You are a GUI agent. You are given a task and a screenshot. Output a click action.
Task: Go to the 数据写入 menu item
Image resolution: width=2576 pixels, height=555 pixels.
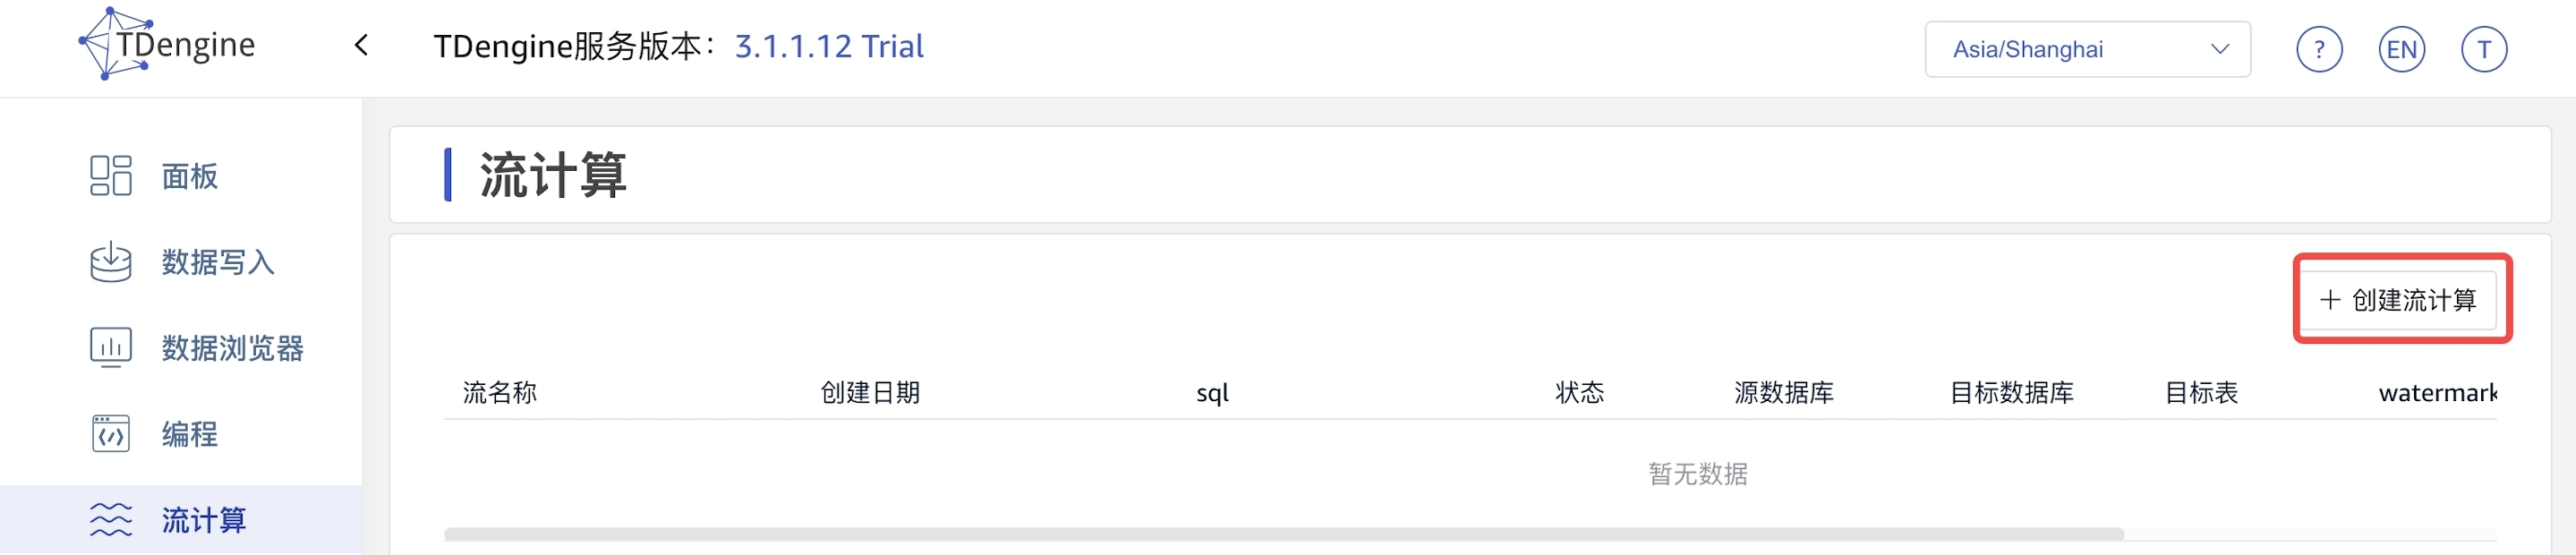pyautogui.click(x=218, y=262)
